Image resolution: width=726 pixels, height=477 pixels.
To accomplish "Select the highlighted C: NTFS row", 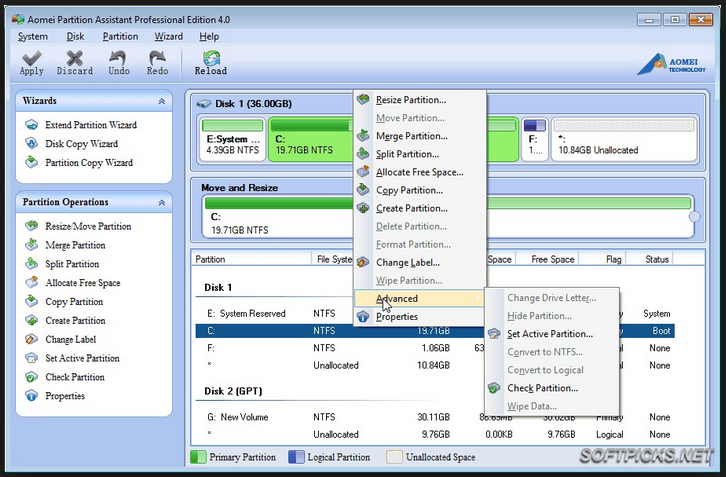I will (x=435, y=331).
